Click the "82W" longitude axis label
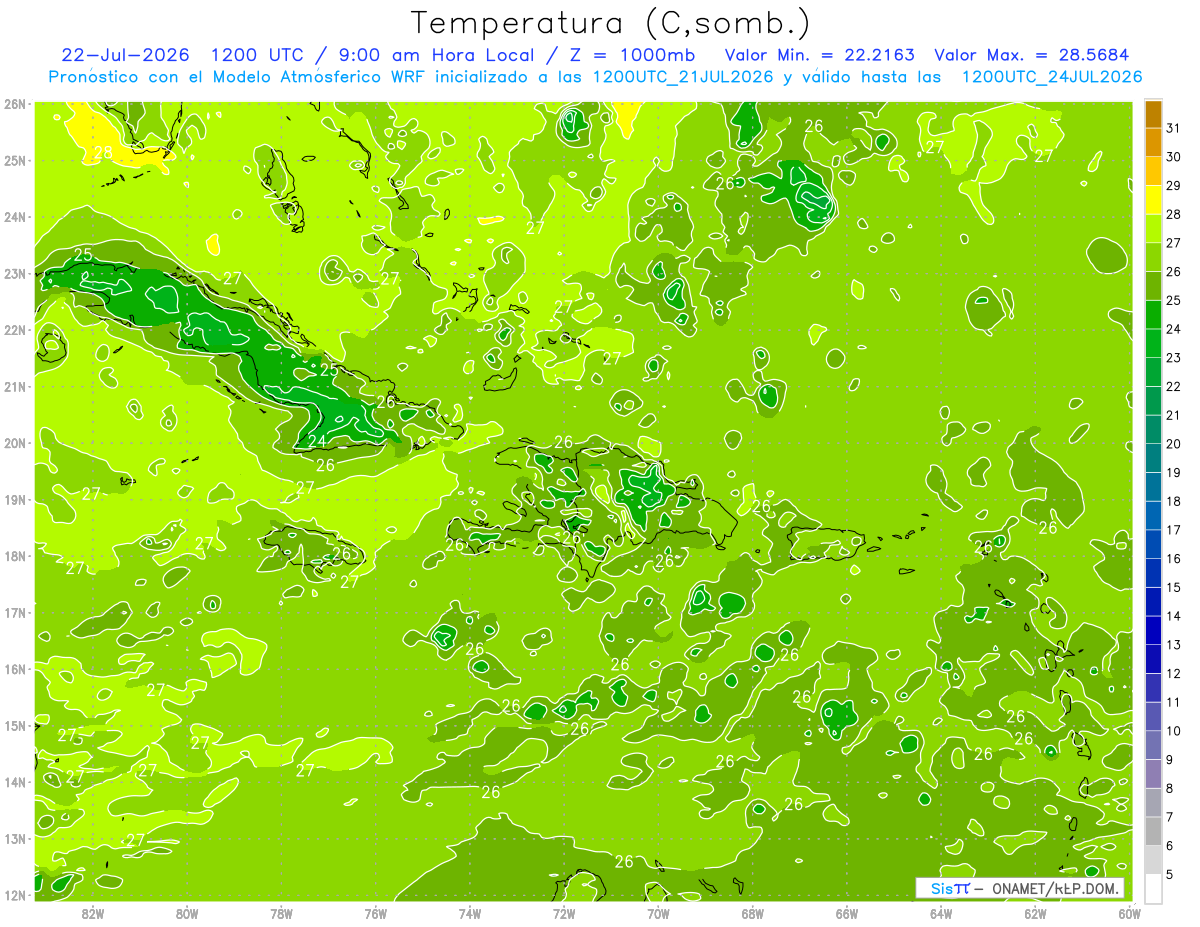Image resolution: width=1200 pixels, height=927 pixels. point(93,913)
